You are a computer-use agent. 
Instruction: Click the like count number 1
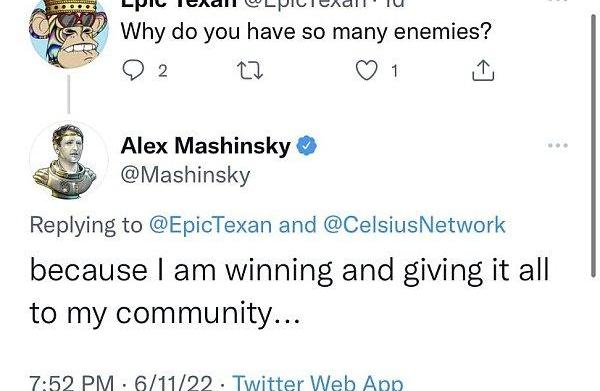[395, 71]
